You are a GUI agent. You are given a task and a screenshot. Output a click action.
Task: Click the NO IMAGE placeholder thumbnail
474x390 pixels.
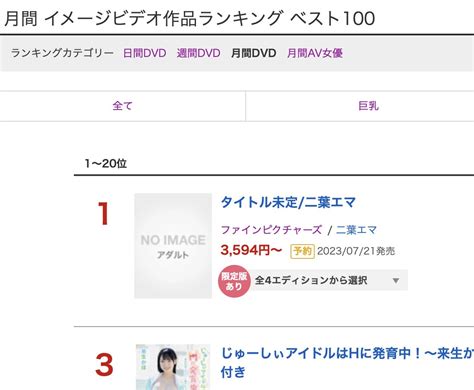173,246
